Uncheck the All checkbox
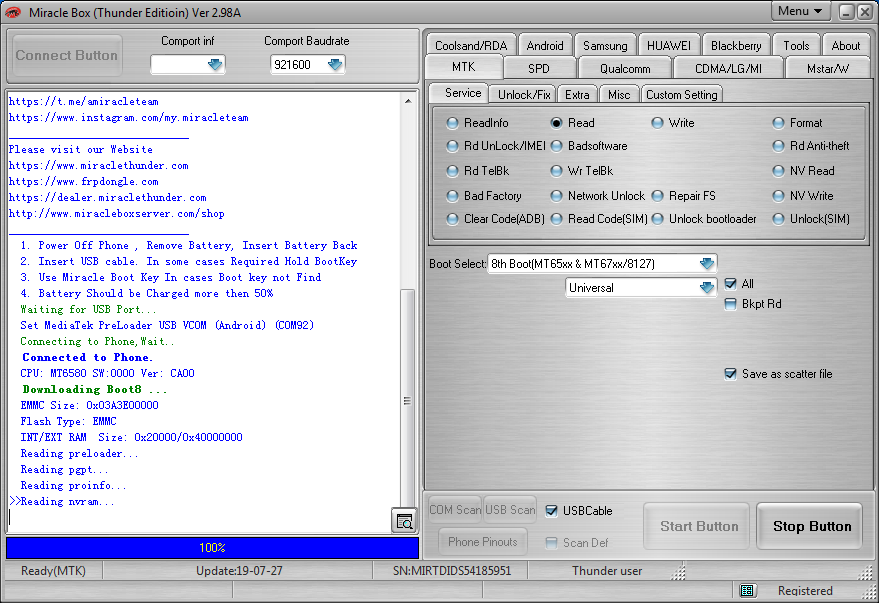This screenshot has height=603, width=879. point(730,284)
